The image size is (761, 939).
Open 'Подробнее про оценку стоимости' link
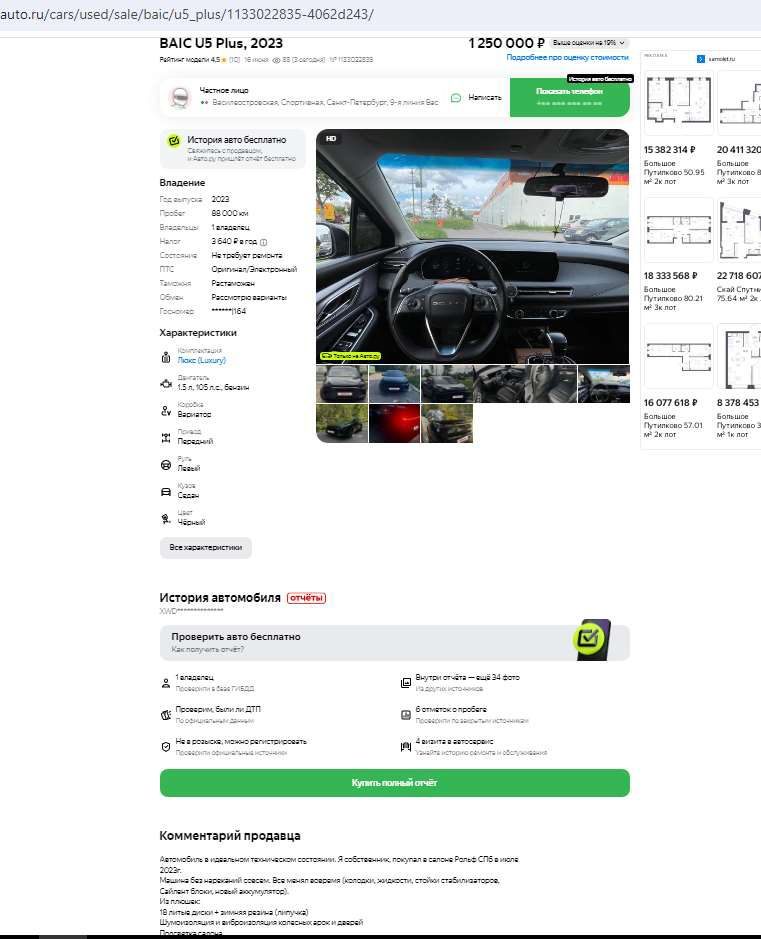pos(568,57)
